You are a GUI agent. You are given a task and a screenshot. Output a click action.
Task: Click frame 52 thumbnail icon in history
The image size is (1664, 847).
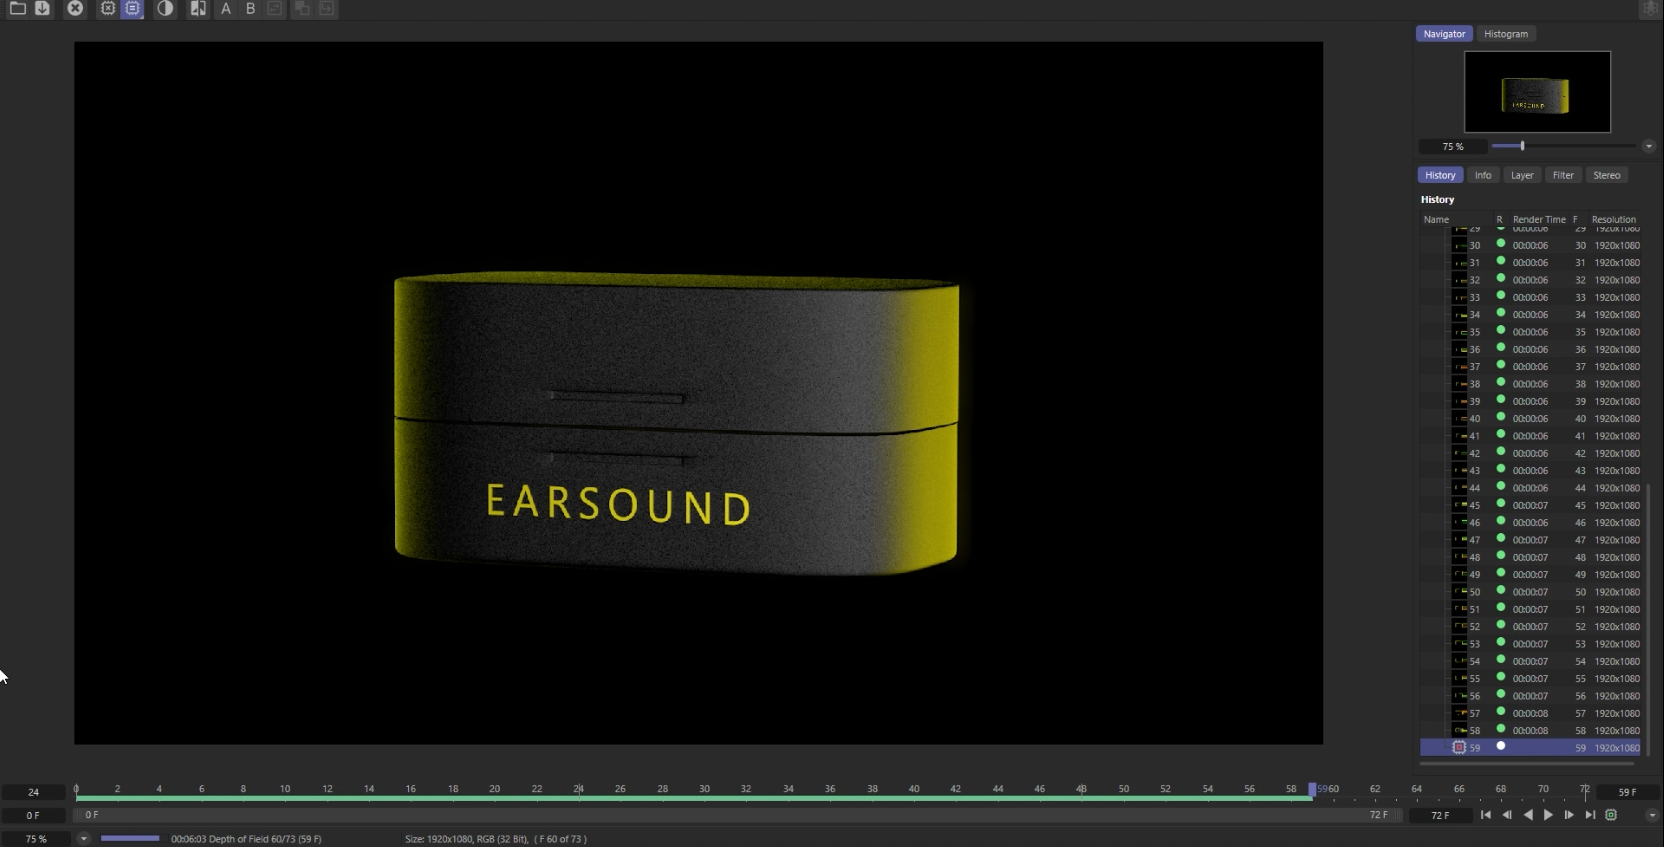pos(1459,626)
